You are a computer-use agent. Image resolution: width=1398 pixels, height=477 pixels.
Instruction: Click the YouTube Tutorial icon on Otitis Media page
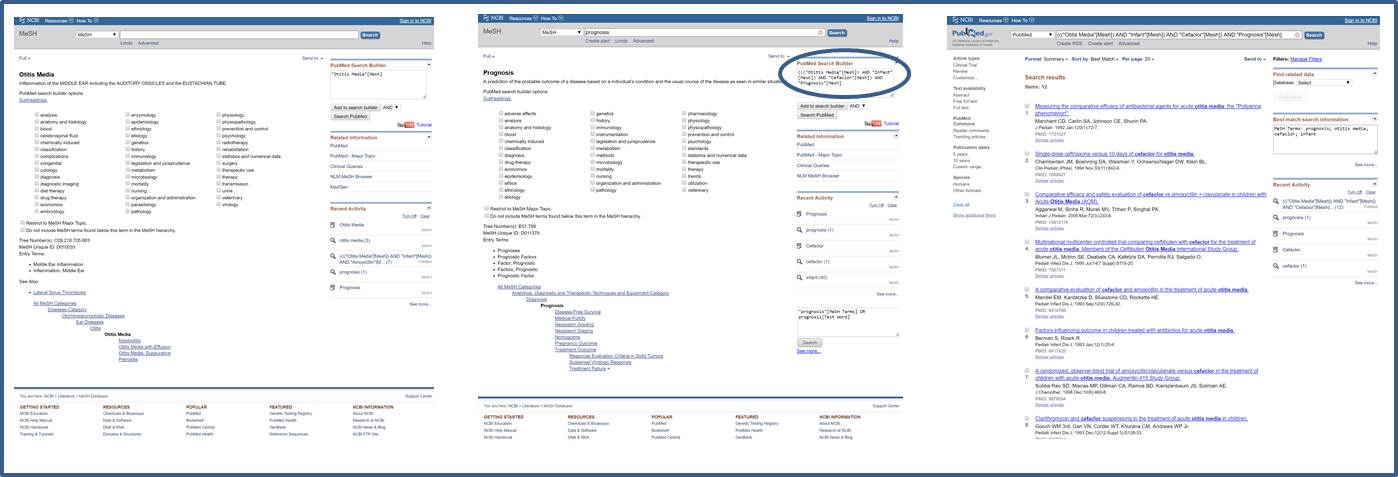(405, 124)
